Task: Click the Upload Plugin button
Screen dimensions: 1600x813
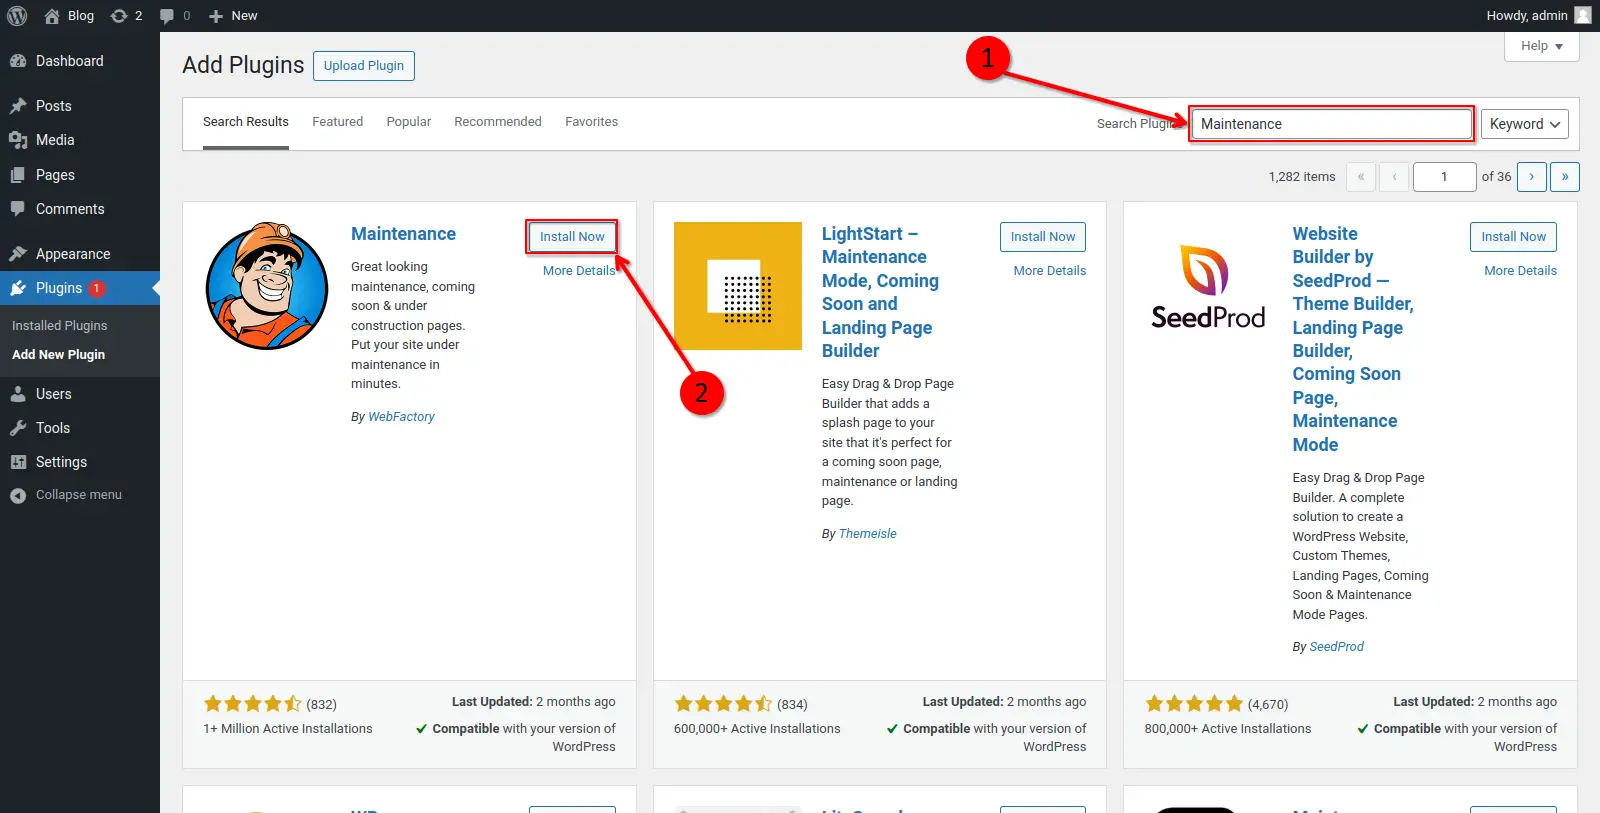Action: coord(364,66)
